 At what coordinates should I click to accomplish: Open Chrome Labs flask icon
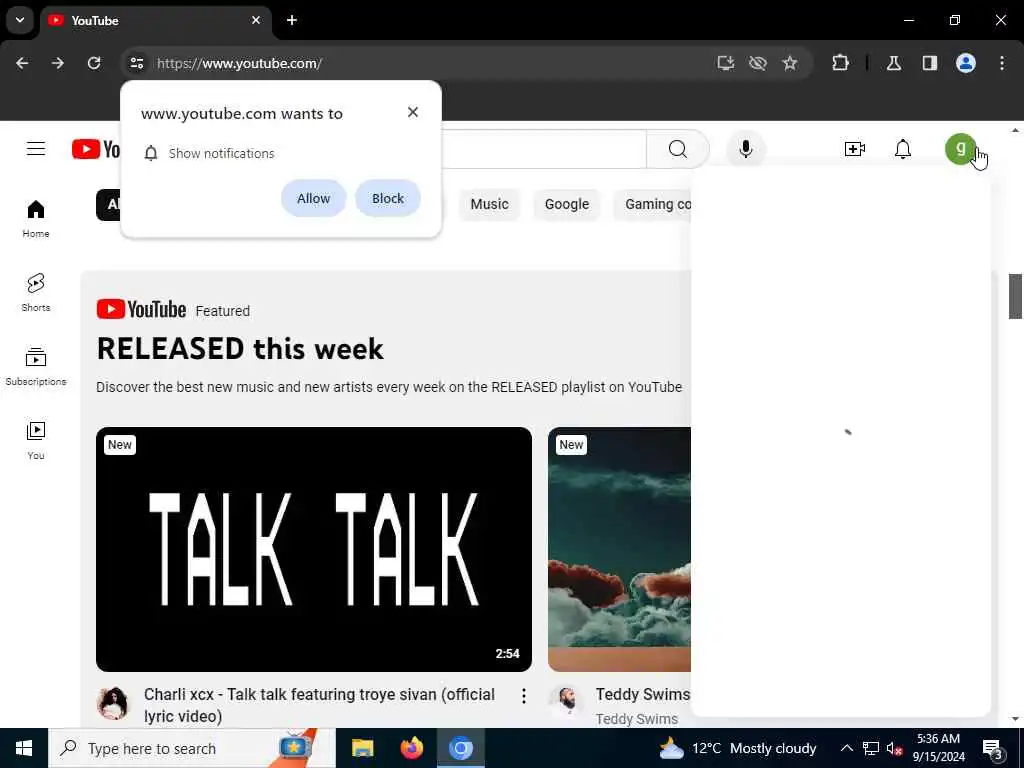tap(894, 63)
